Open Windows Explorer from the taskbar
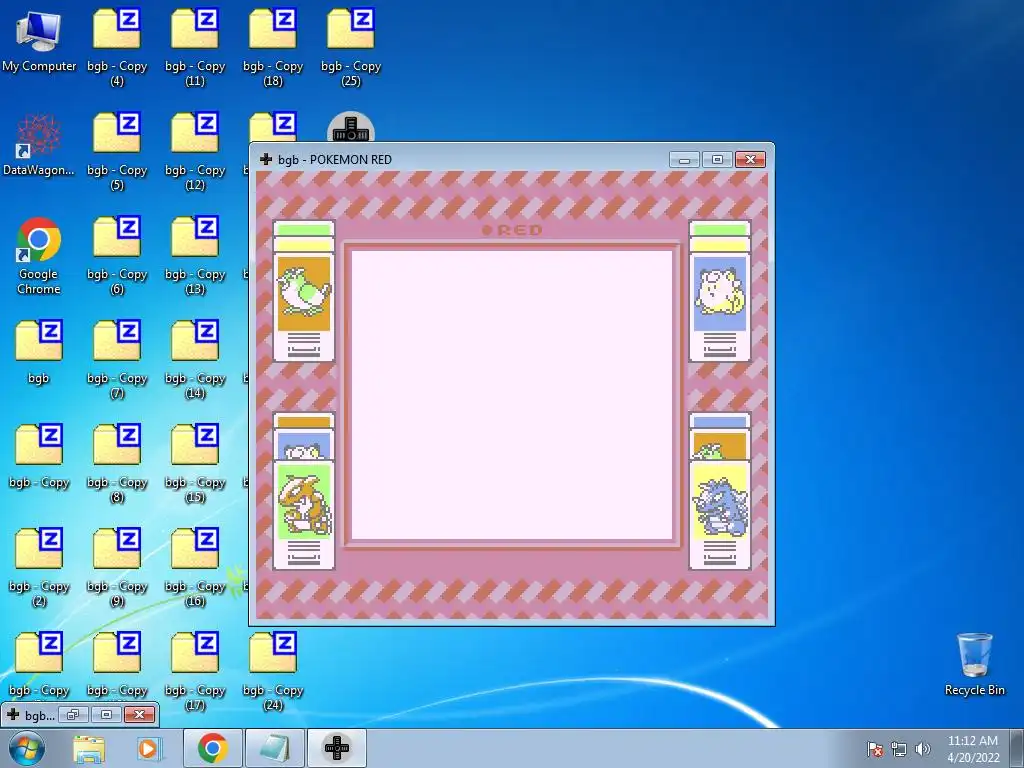 (89, 748)
